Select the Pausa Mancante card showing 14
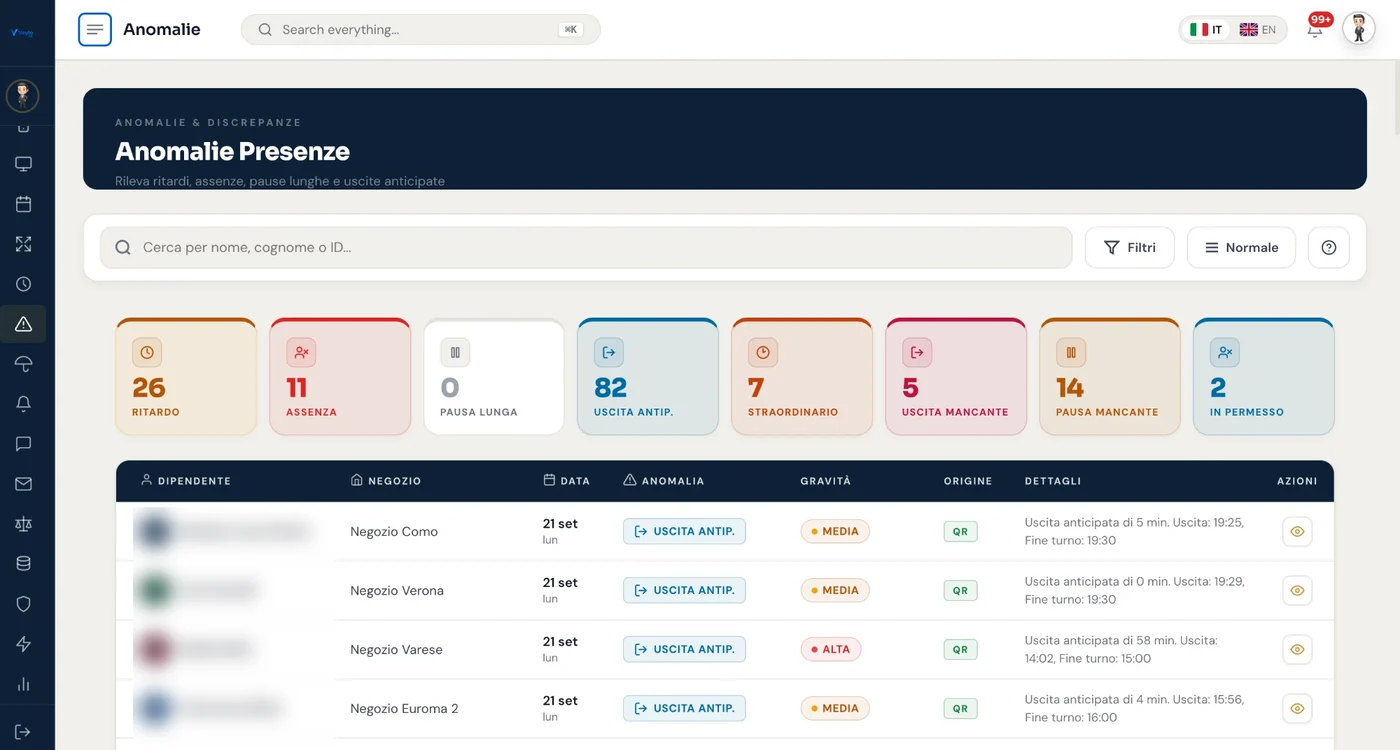1400x750 pixels. tap(1110, 377)
